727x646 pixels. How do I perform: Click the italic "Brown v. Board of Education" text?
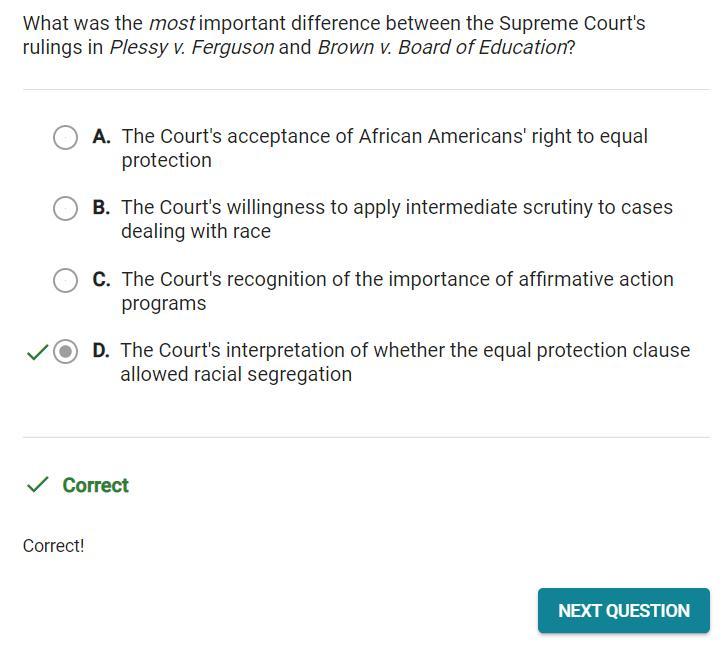point(441,47)
